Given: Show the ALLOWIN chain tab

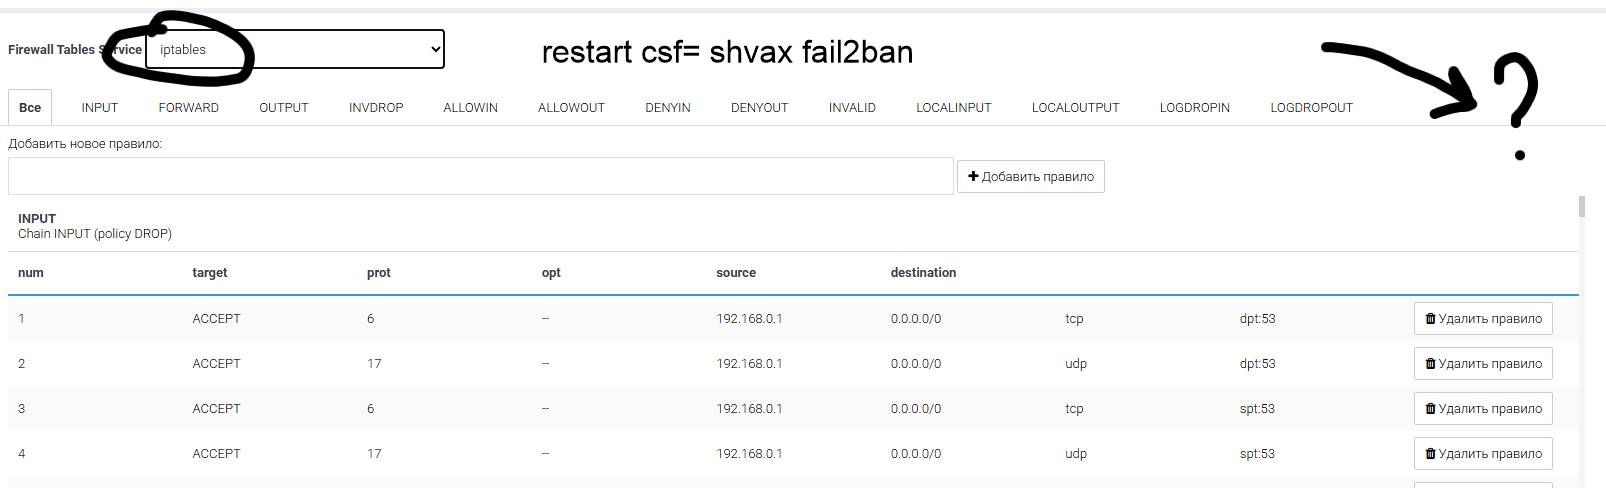Looking at the screenshot, I should [470, 108].
